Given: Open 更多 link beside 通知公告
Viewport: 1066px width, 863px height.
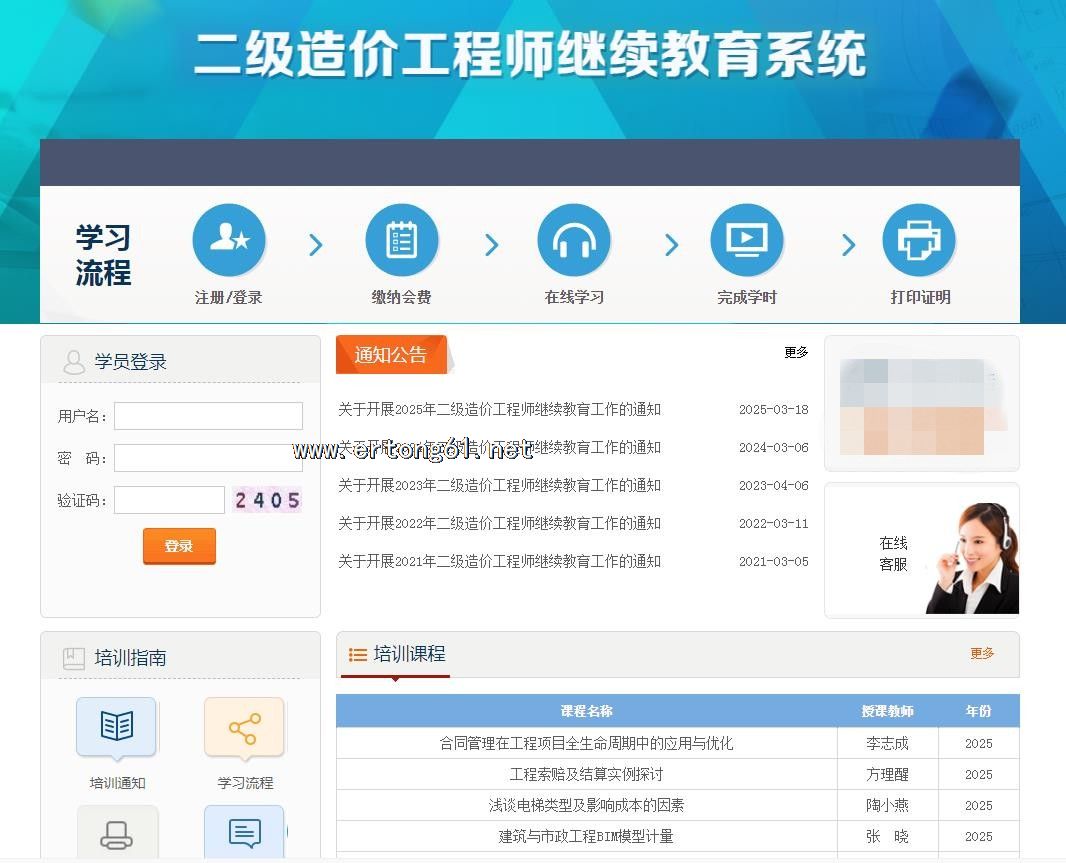Looking at the screenshot, I should click(796, 352).
